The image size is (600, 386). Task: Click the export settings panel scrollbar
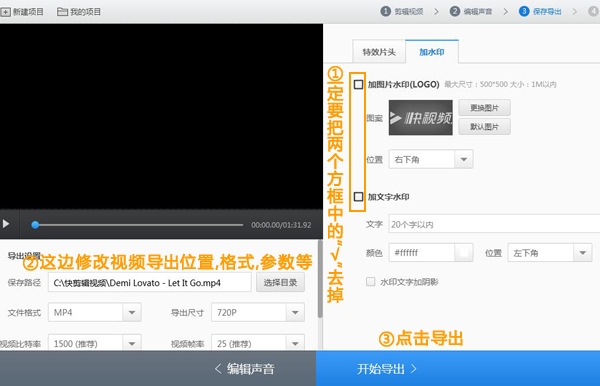[x=320, y=279]
